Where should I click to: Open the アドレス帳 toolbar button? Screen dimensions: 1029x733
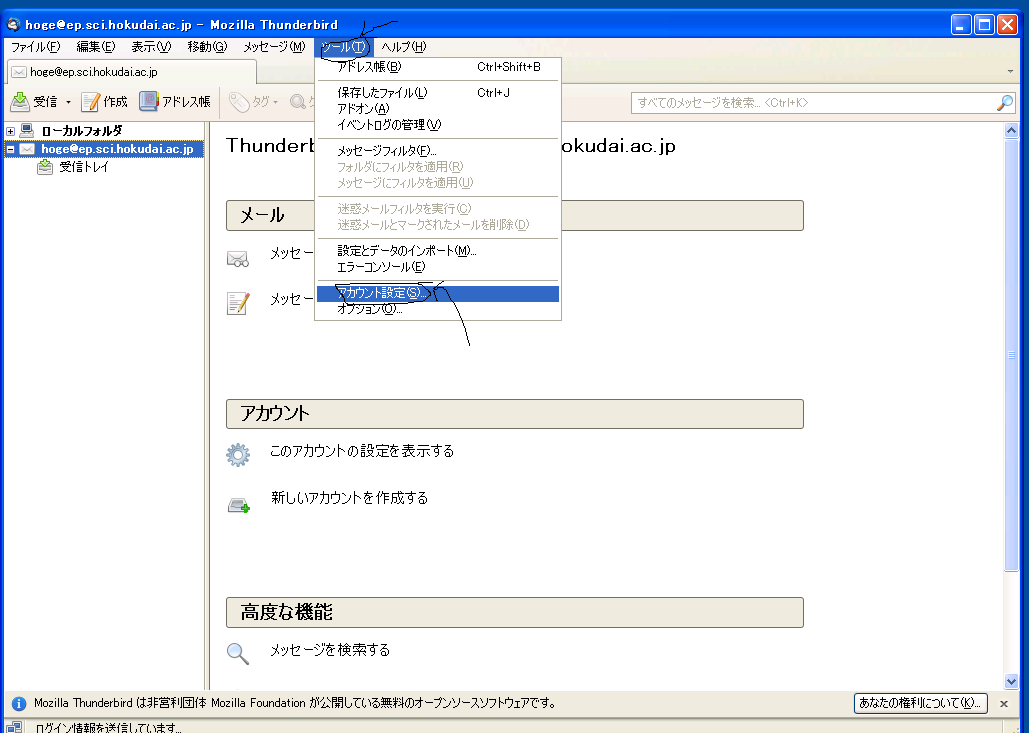[175, 102]
